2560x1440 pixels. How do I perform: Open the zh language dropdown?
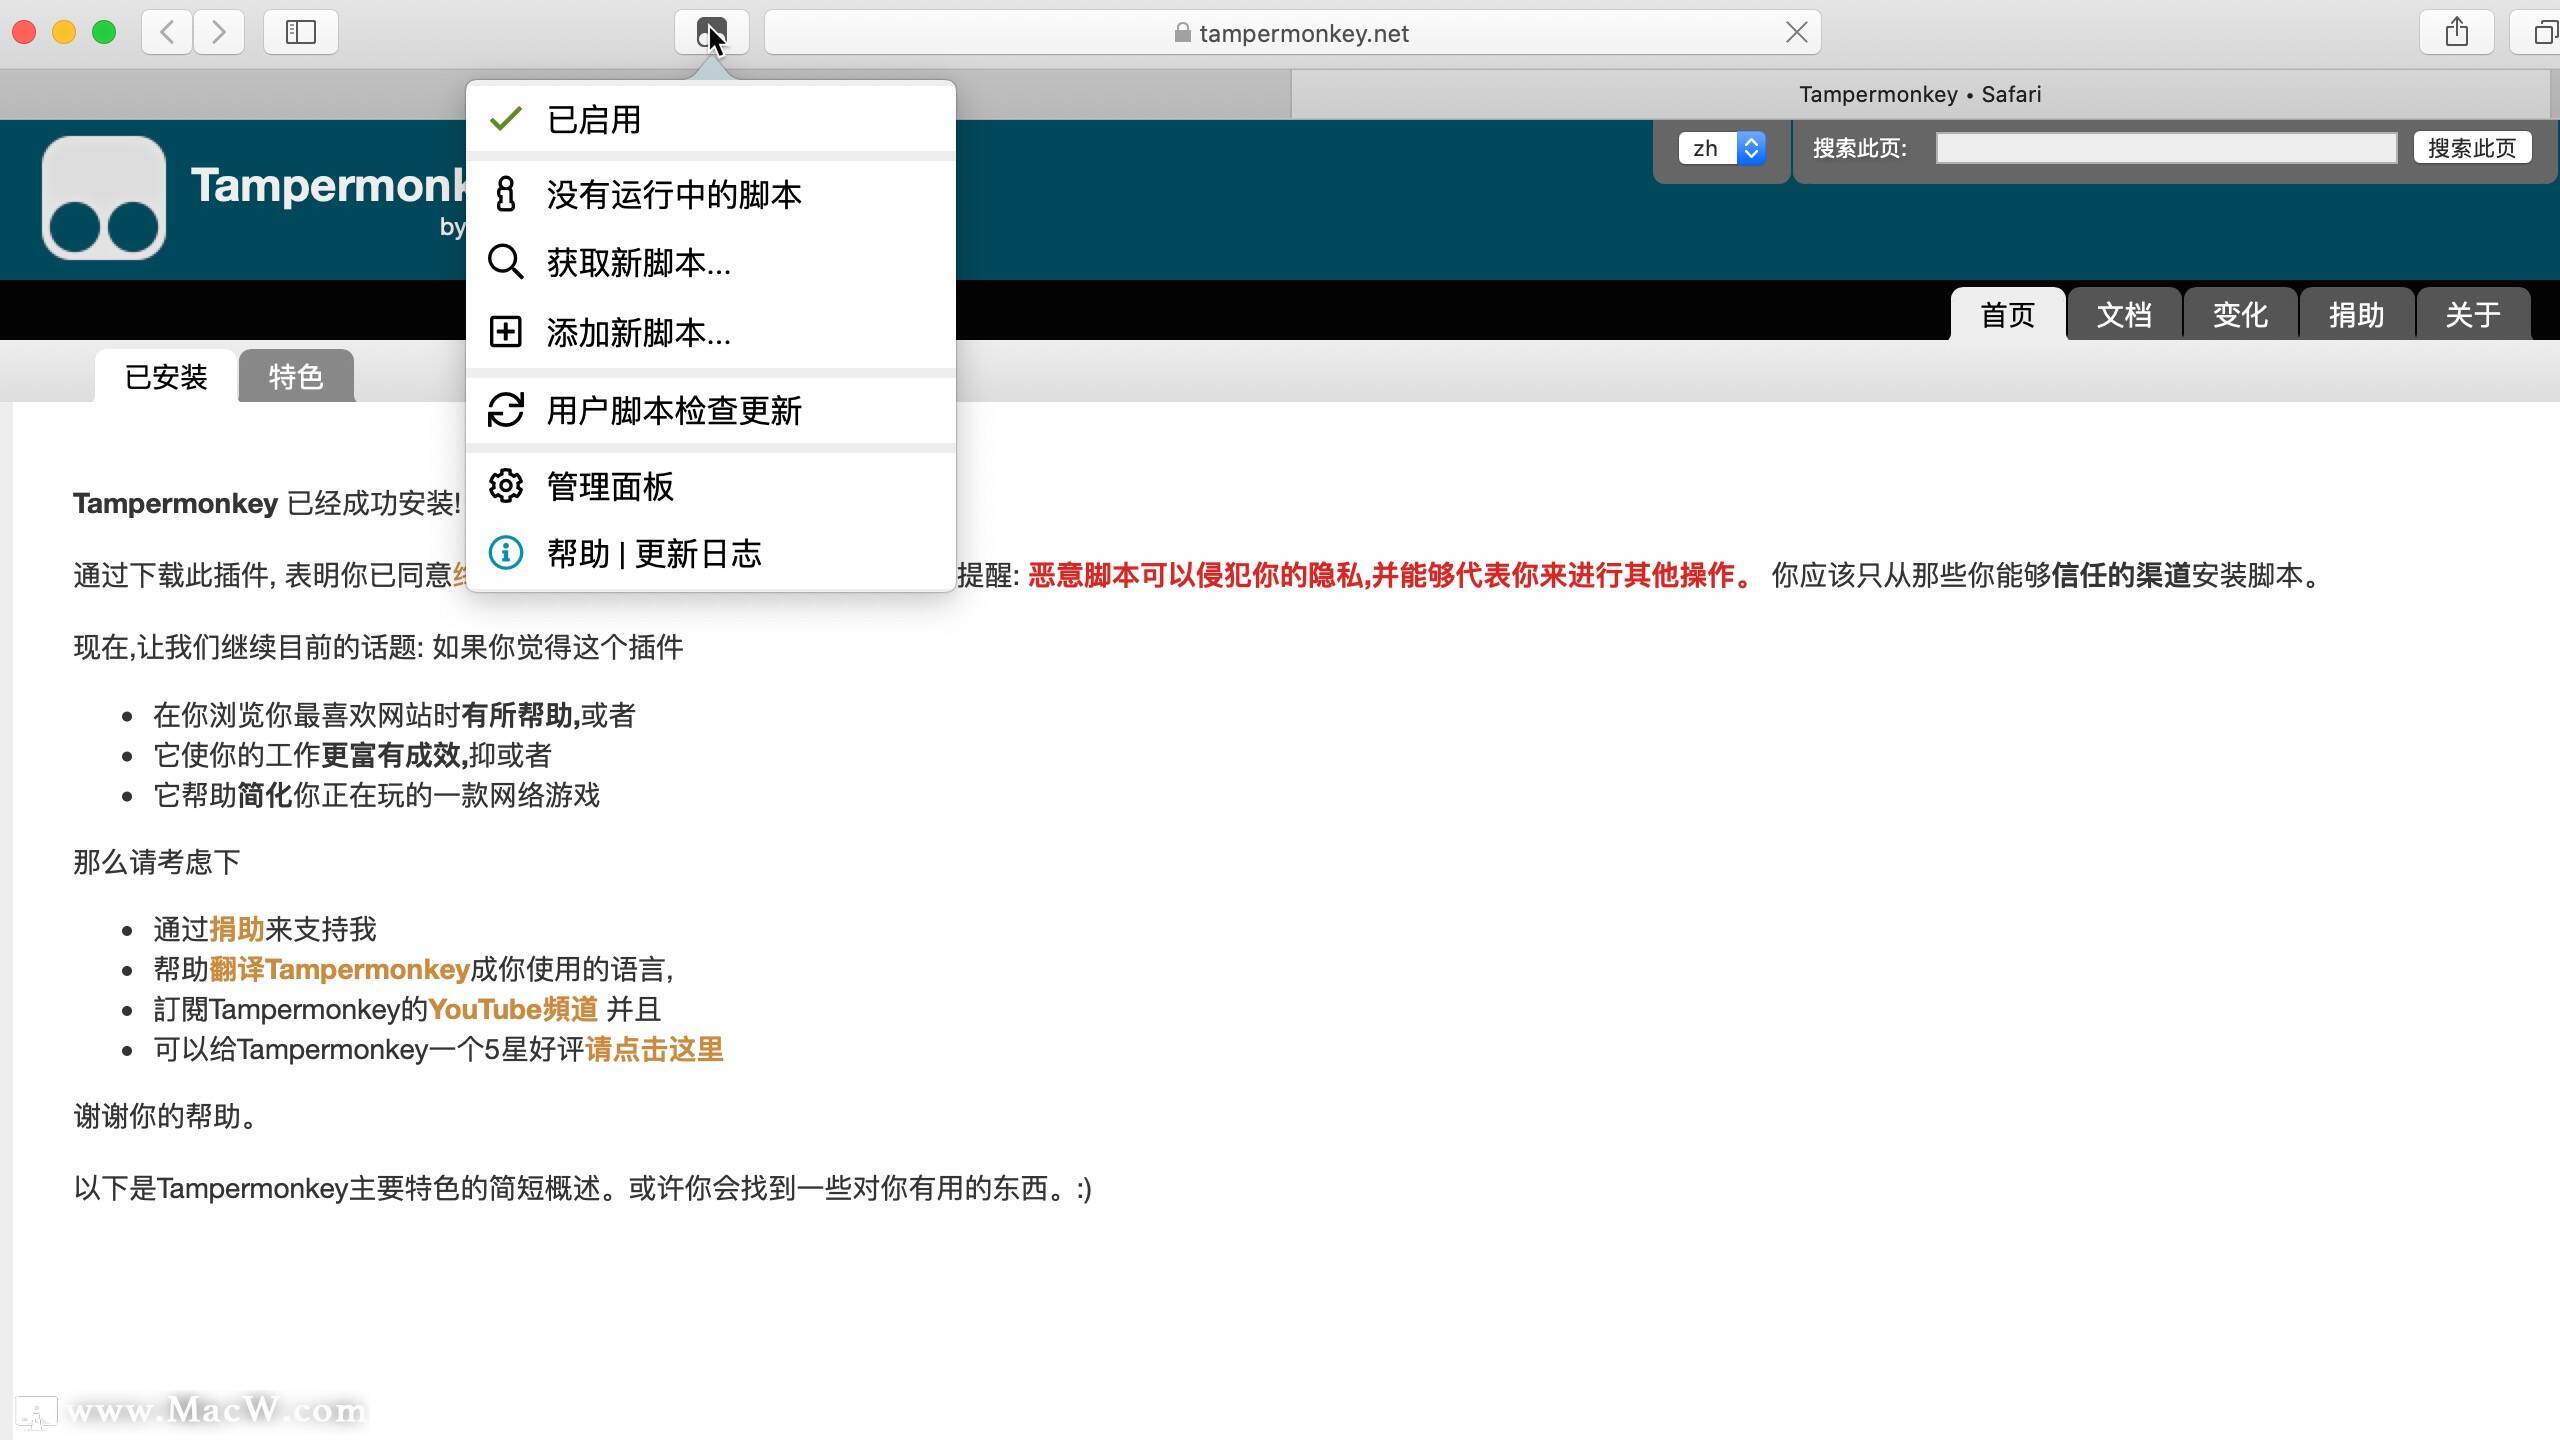(x=1722, y=148)
